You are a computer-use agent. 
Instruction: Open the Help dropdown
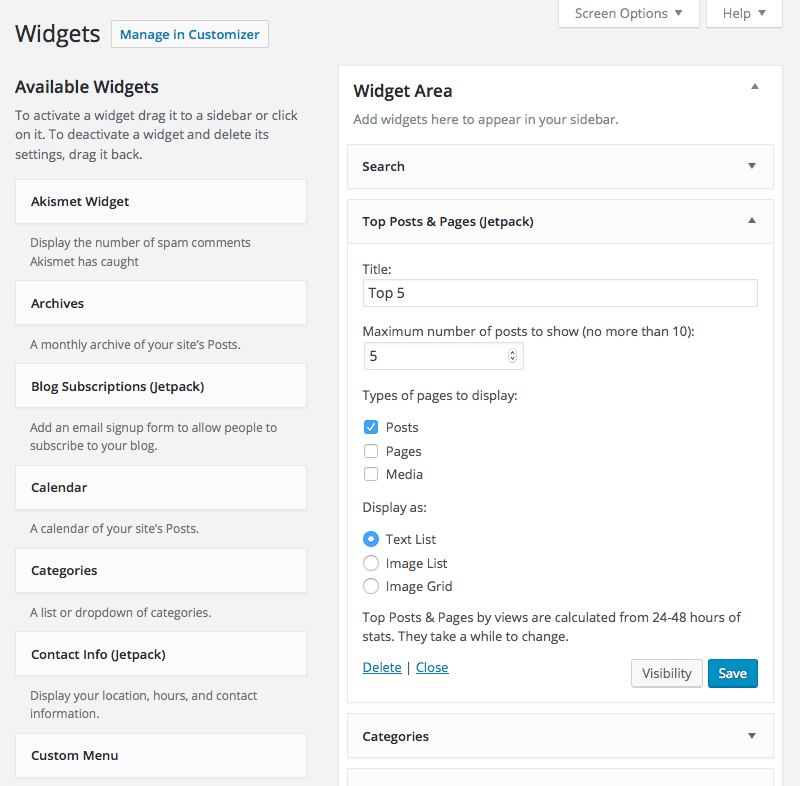tap(743, 14)
